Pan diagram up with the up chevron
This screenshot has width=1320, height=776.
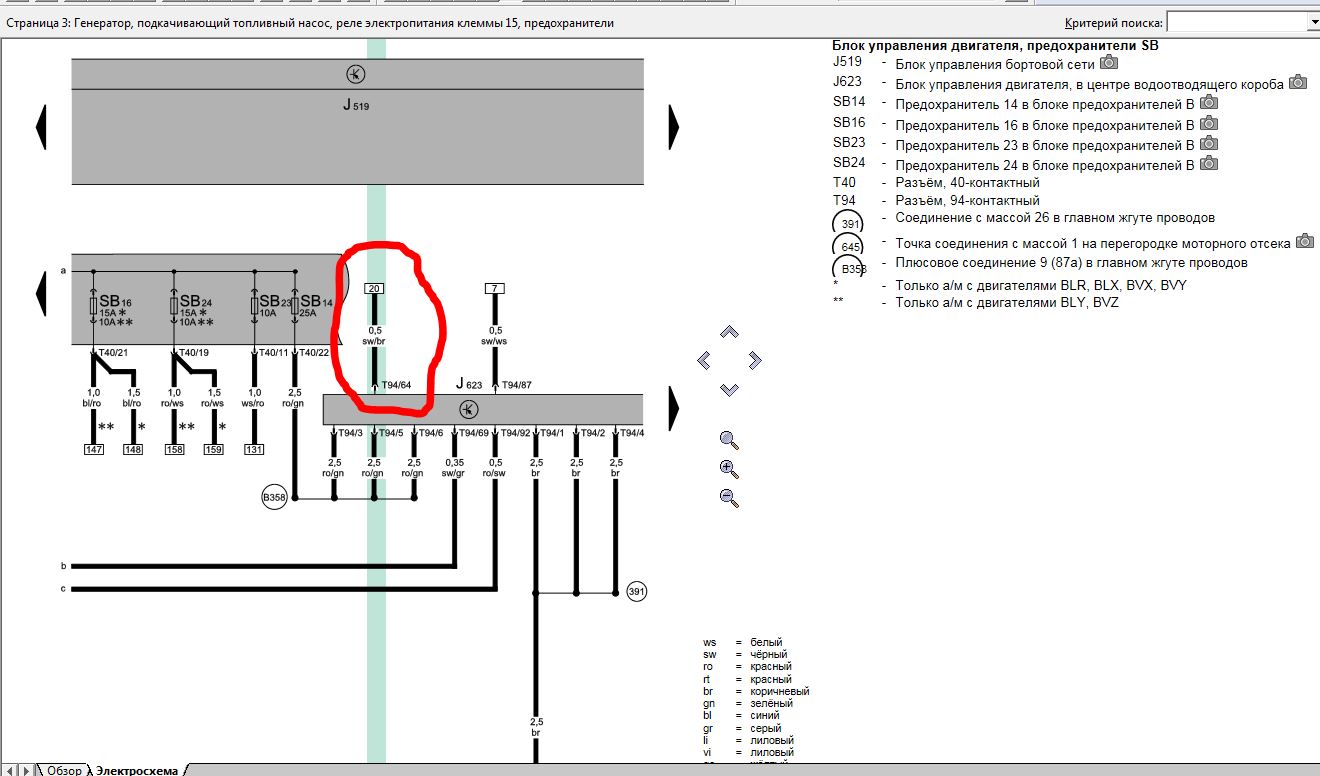coord(729,332)
